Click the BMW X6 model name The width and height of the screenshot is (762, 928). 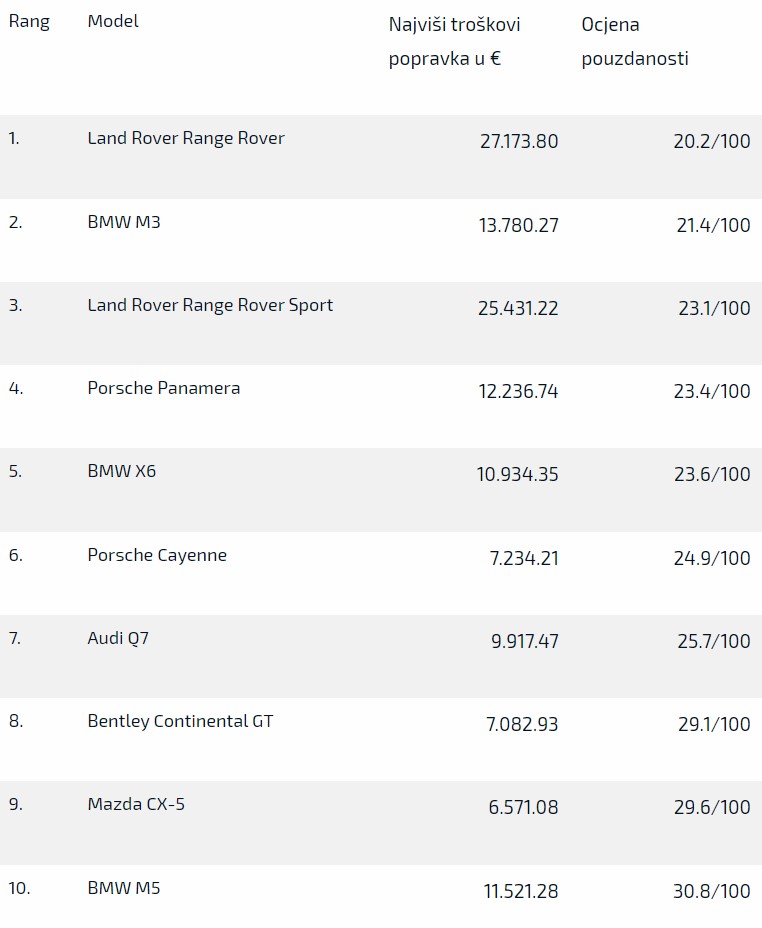click(x=122, y=471)
